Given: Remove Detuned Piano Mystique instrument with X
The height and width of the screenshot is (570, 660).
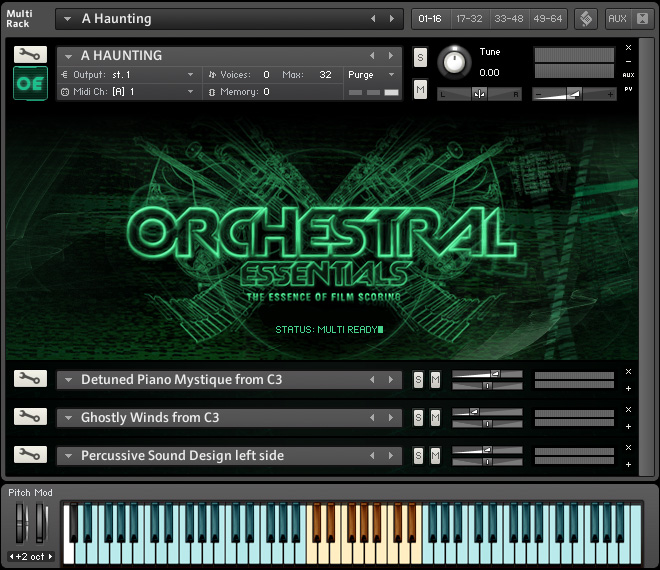Looking at the screenshot, I should pyautogui.click(x=628, y=371).
